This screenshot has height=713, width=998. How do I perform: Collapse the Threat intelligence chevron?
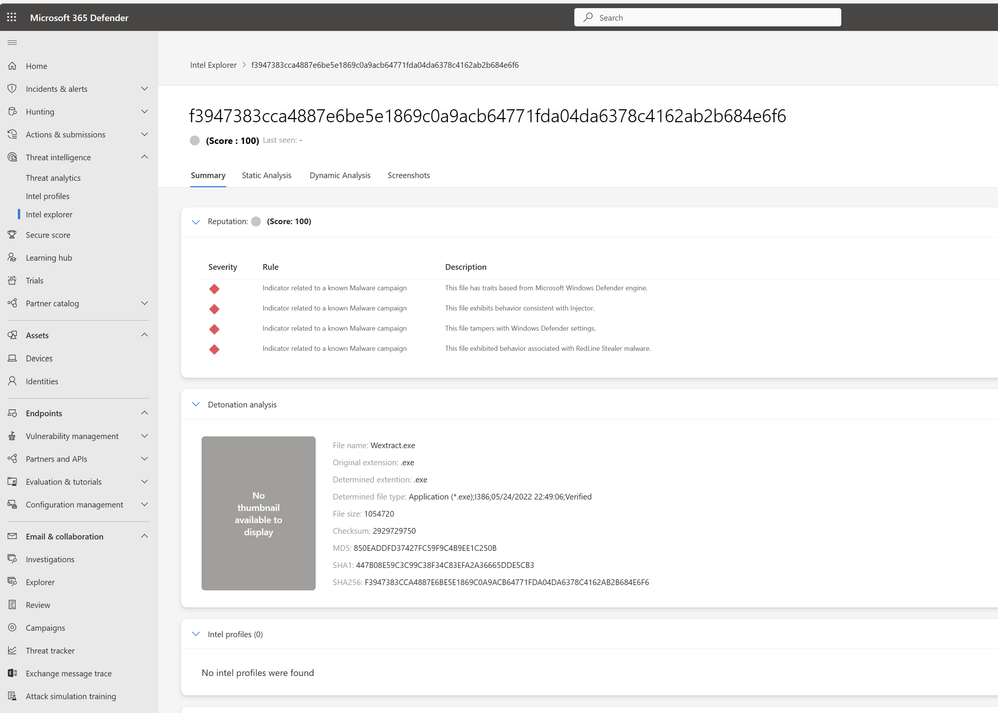click(x=144, y=157)
